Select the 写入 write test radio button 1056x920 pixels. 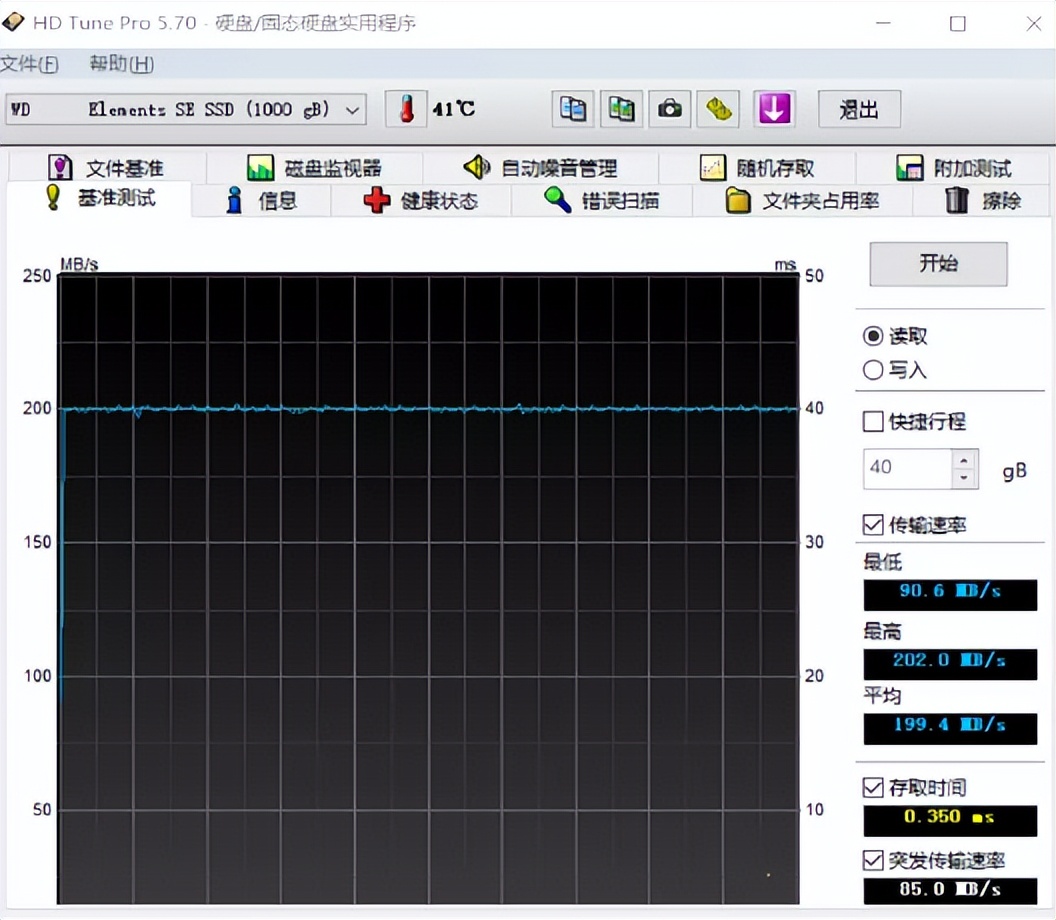click(872, 370)
